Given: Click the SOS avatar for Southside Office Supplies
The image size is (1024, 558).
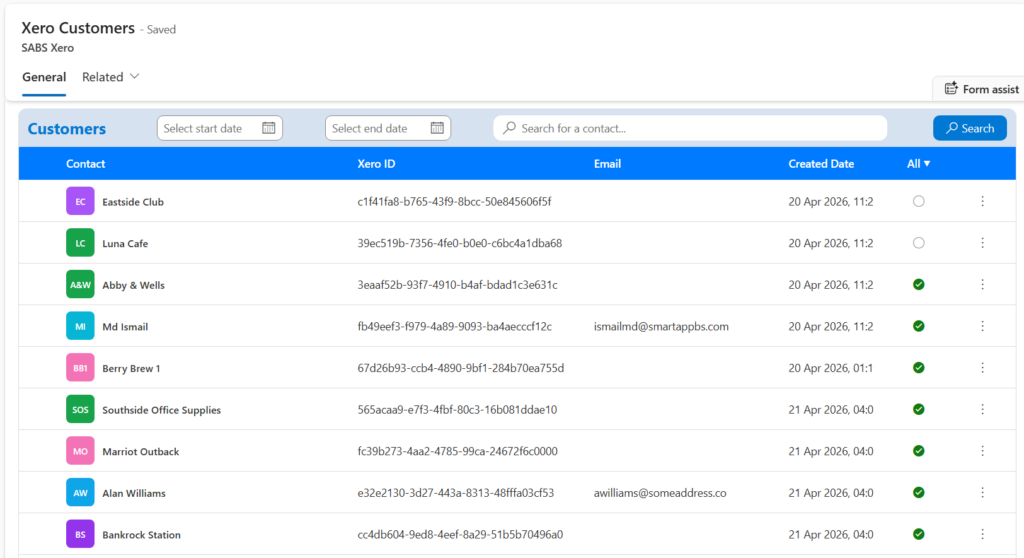Looking at the screenshot, I should (80, 410).
